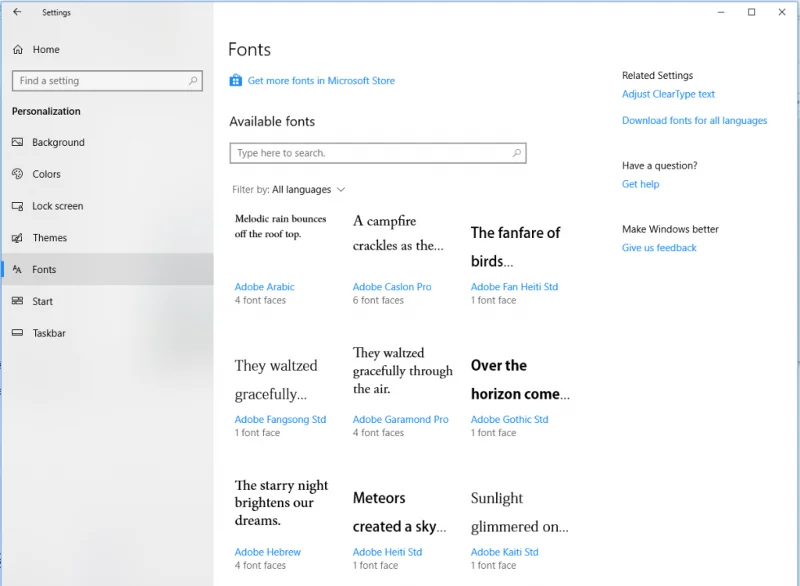Click the Lock screen icon
This screenshot has height=586, width=800.
(x=17, y=206)
